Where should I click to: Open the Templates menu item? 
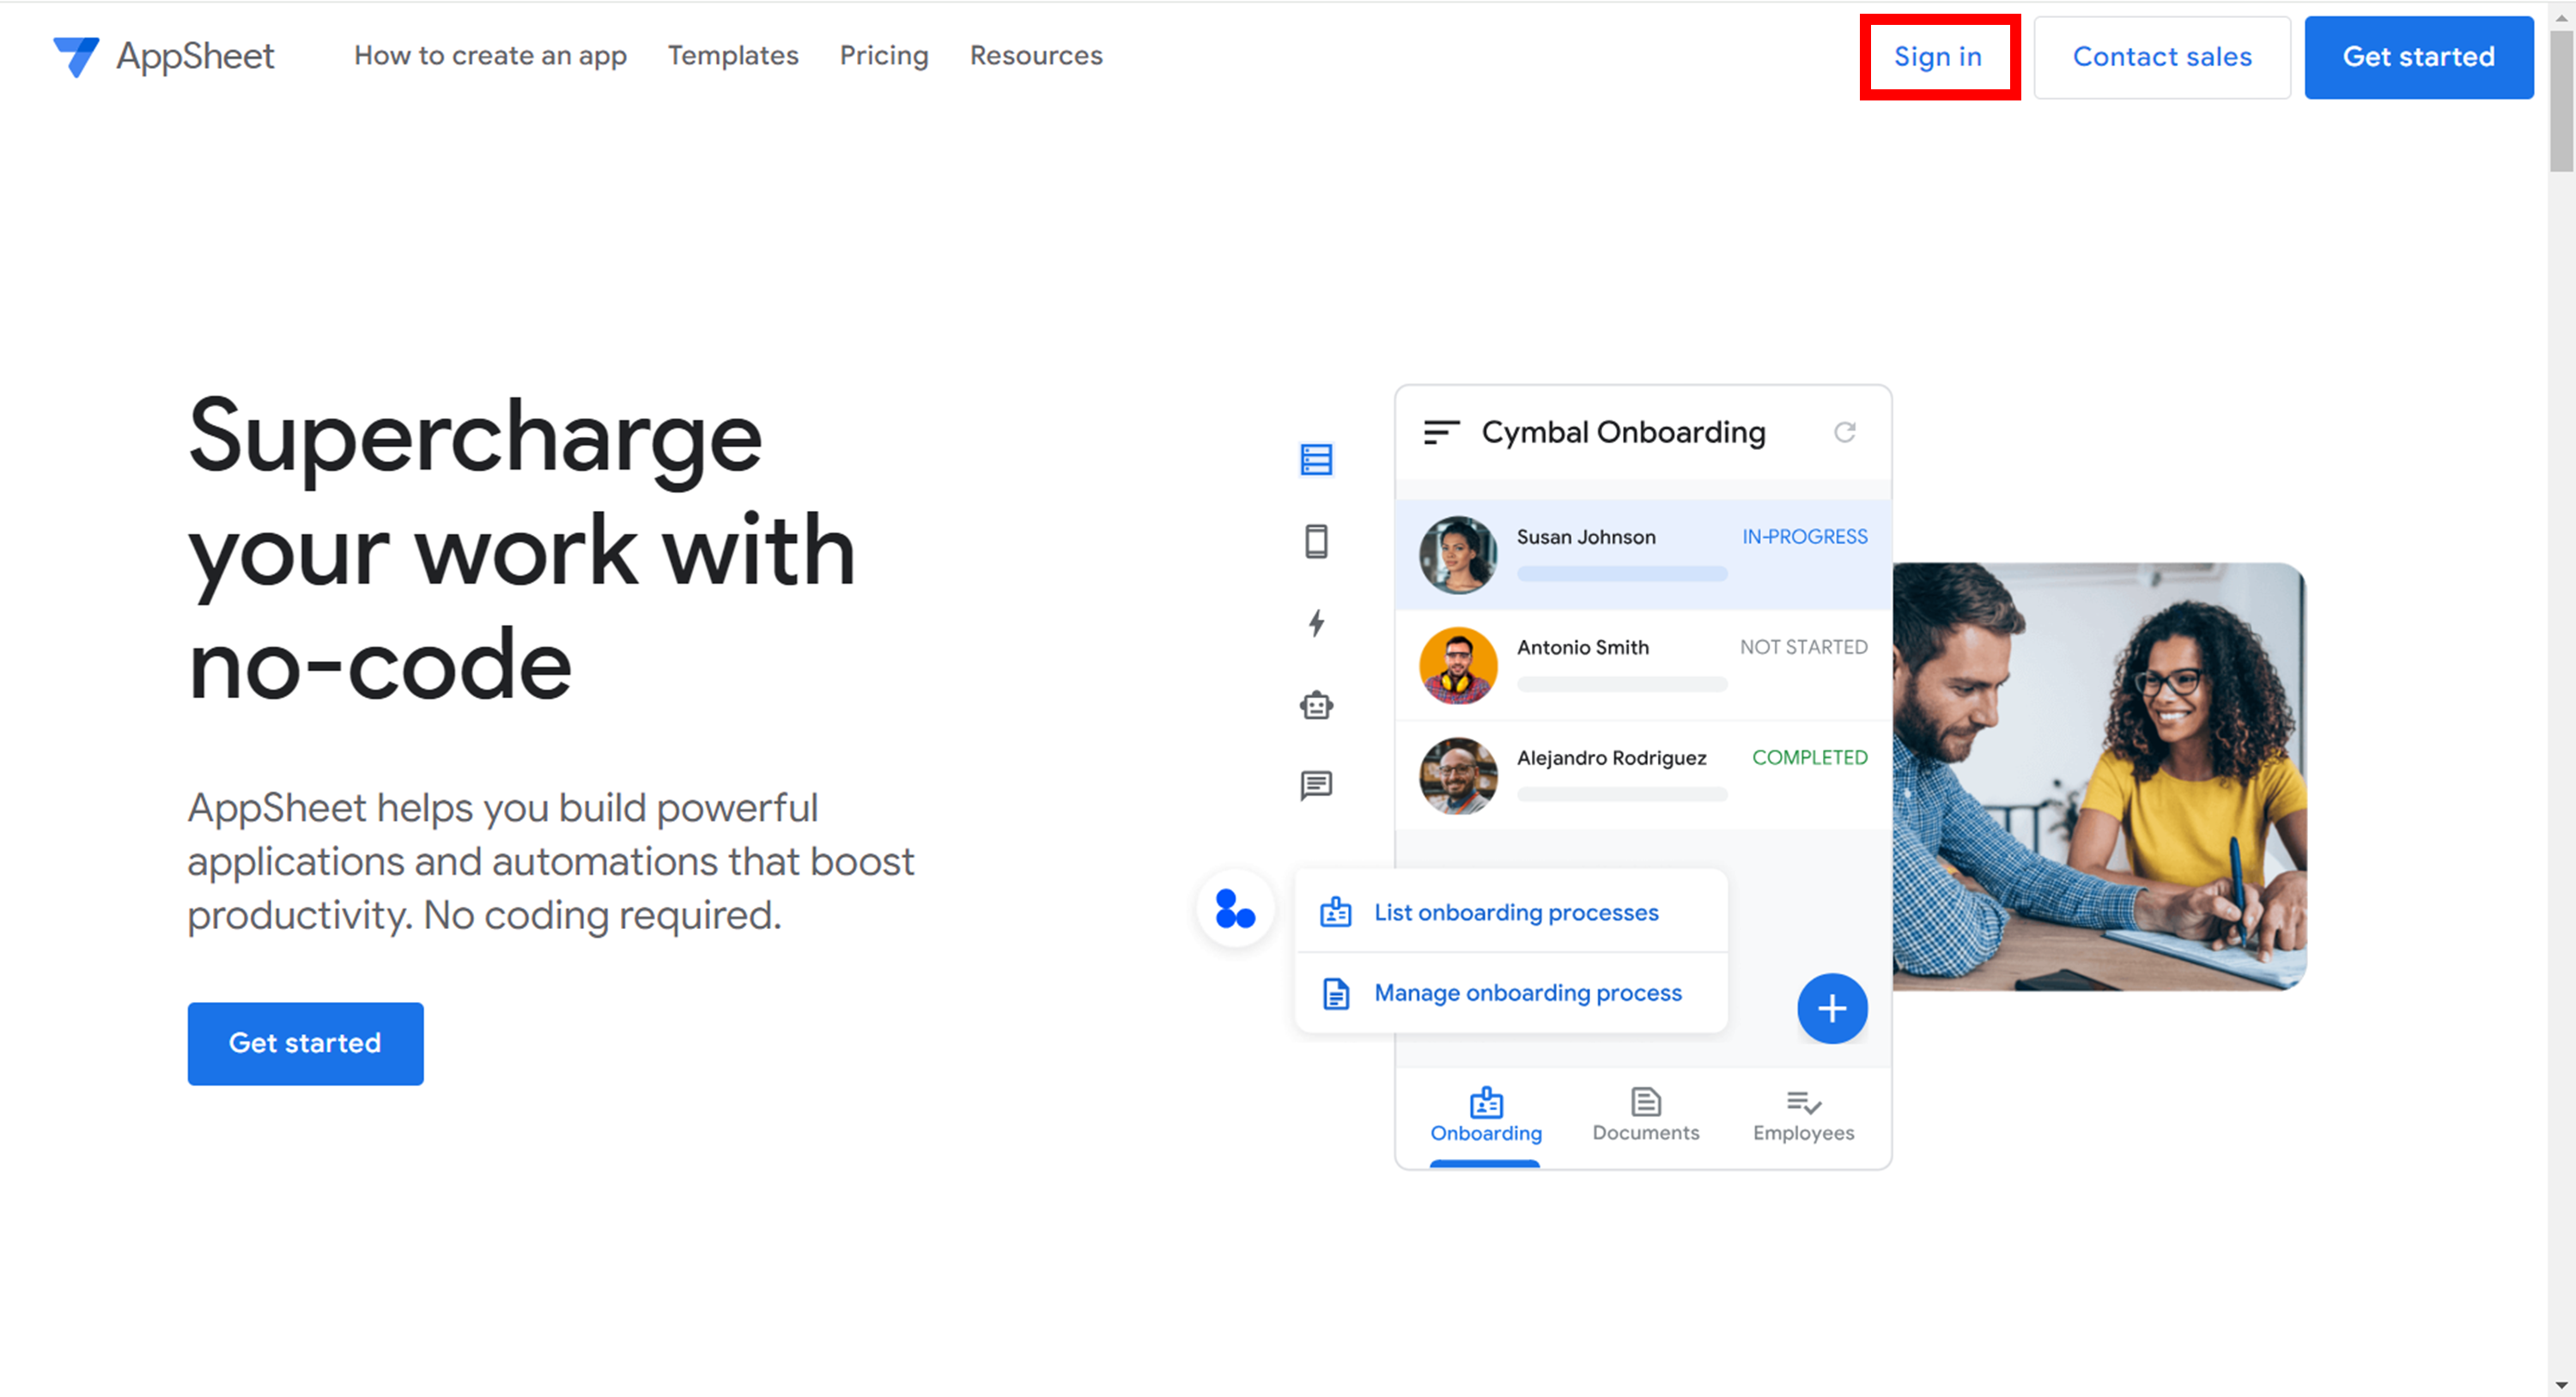(x=733, y=56)
